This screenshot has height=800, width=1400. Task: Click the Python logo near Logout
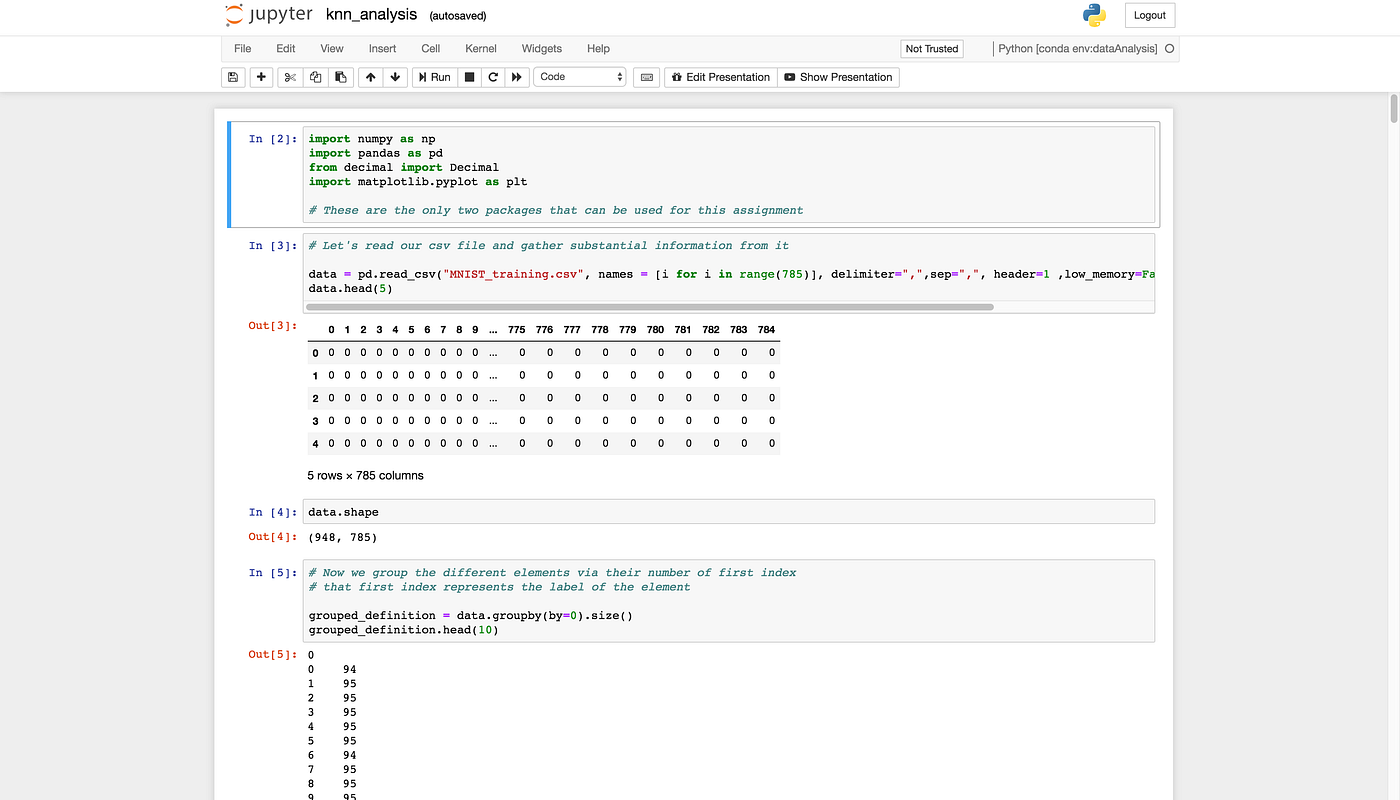pos(1094,15)
